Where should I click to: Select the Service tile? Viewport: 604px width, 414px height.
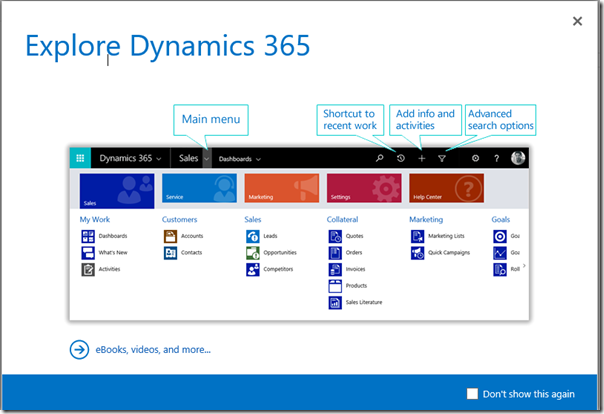click(200, 188)
